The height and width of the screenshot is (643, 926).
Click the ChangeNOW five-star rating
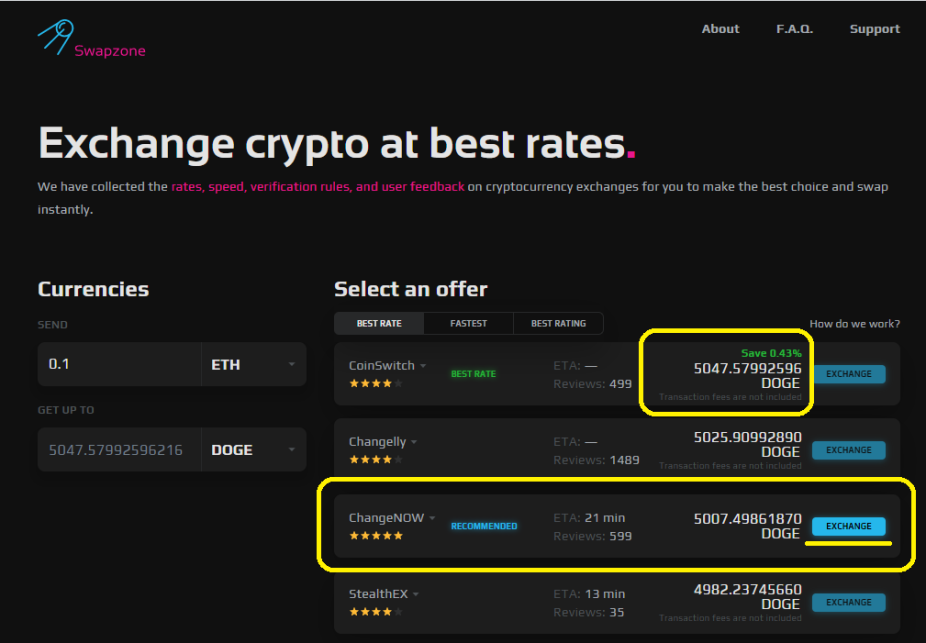point(376,536)
